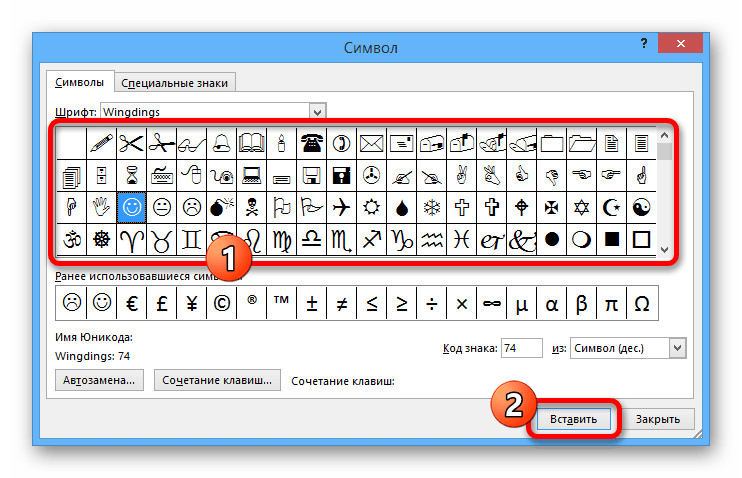Pick the open book symbol

coord(251,143)
